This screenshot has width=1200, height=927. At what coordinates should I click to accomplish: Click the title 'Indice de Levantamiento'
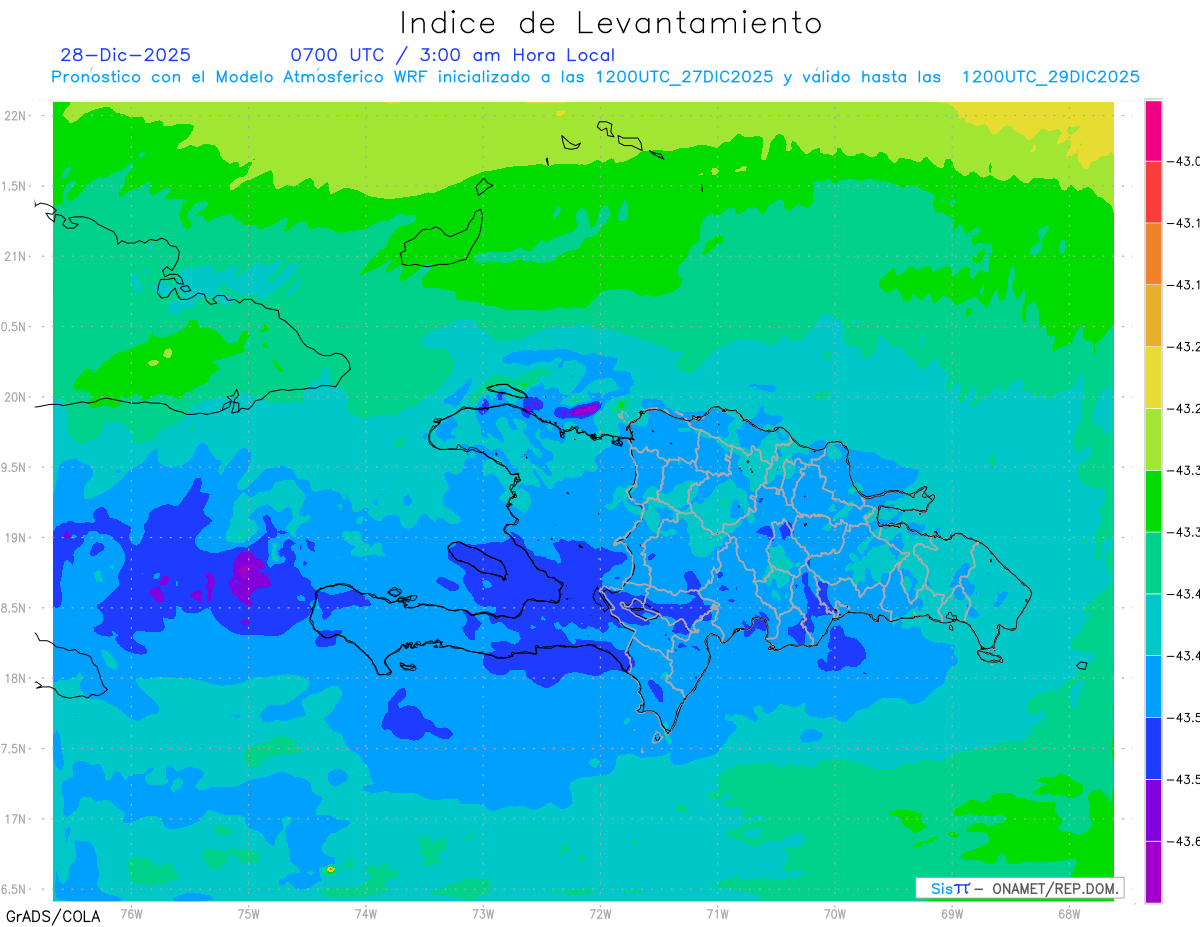611,23
